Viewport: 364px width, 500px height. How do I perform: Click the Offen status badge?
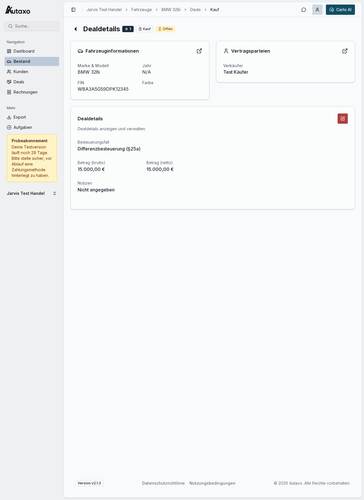tap(165, 29)
